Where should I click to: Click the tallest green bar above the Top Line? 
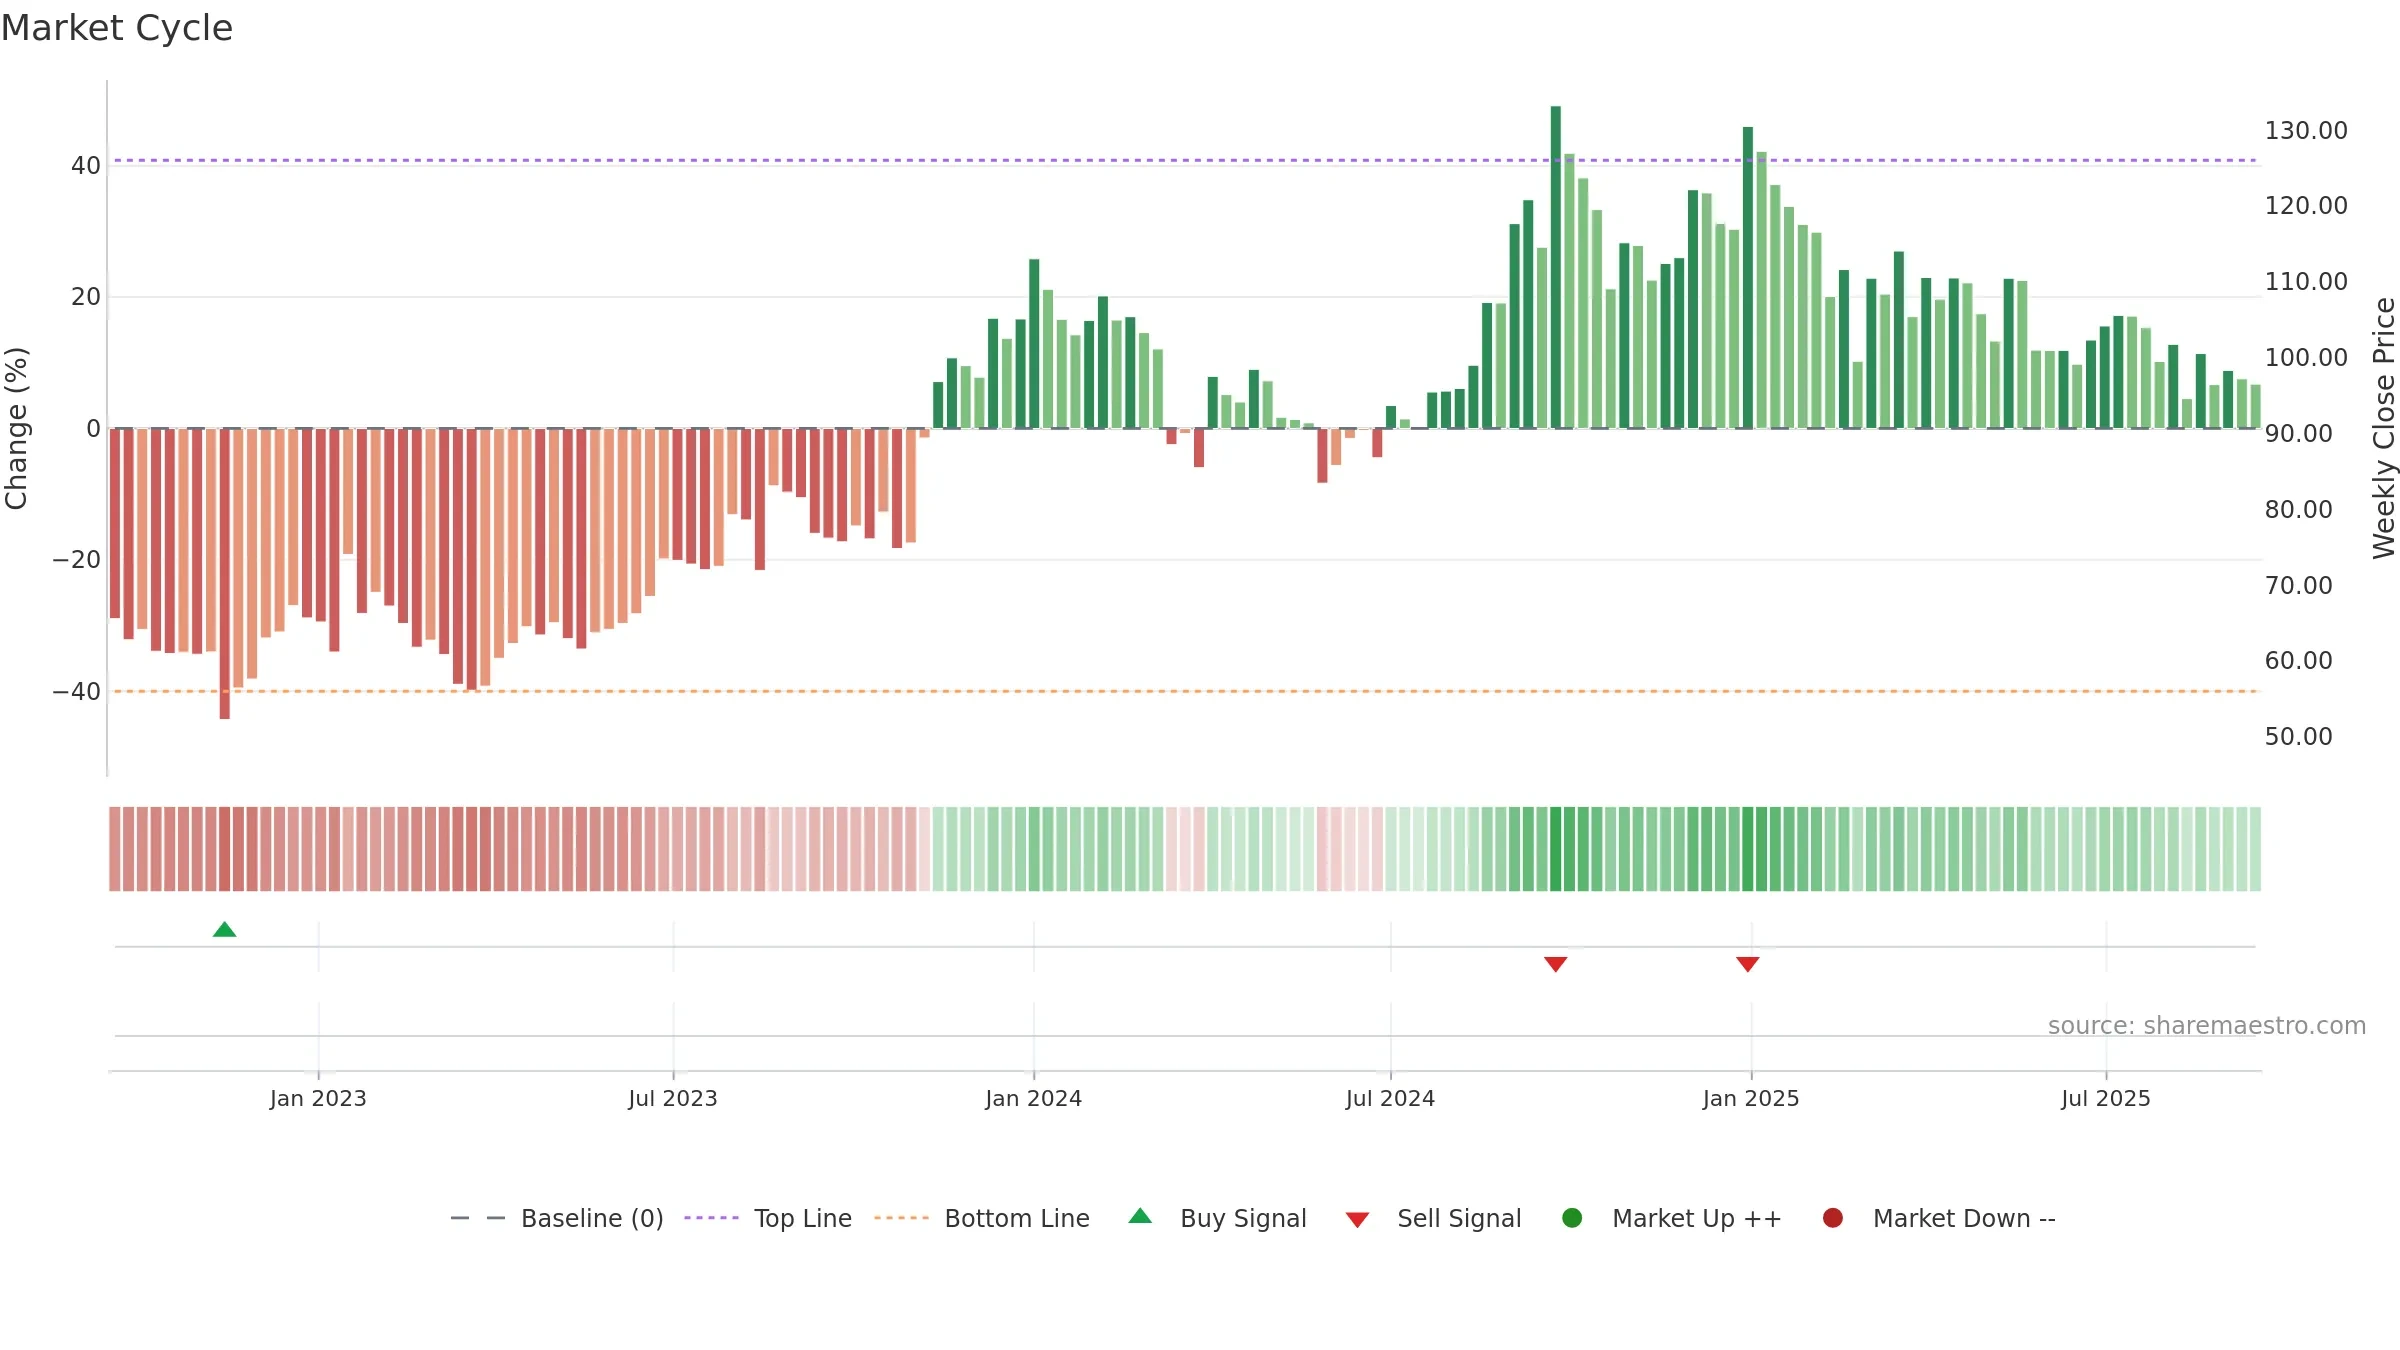pos(1555,267)
